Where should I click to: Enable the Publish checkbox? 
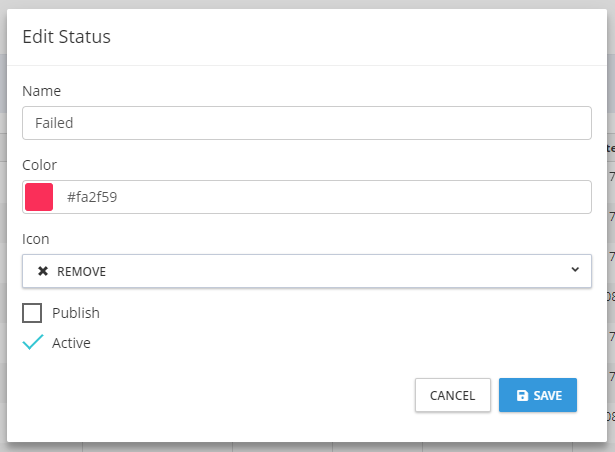point(33,313)
